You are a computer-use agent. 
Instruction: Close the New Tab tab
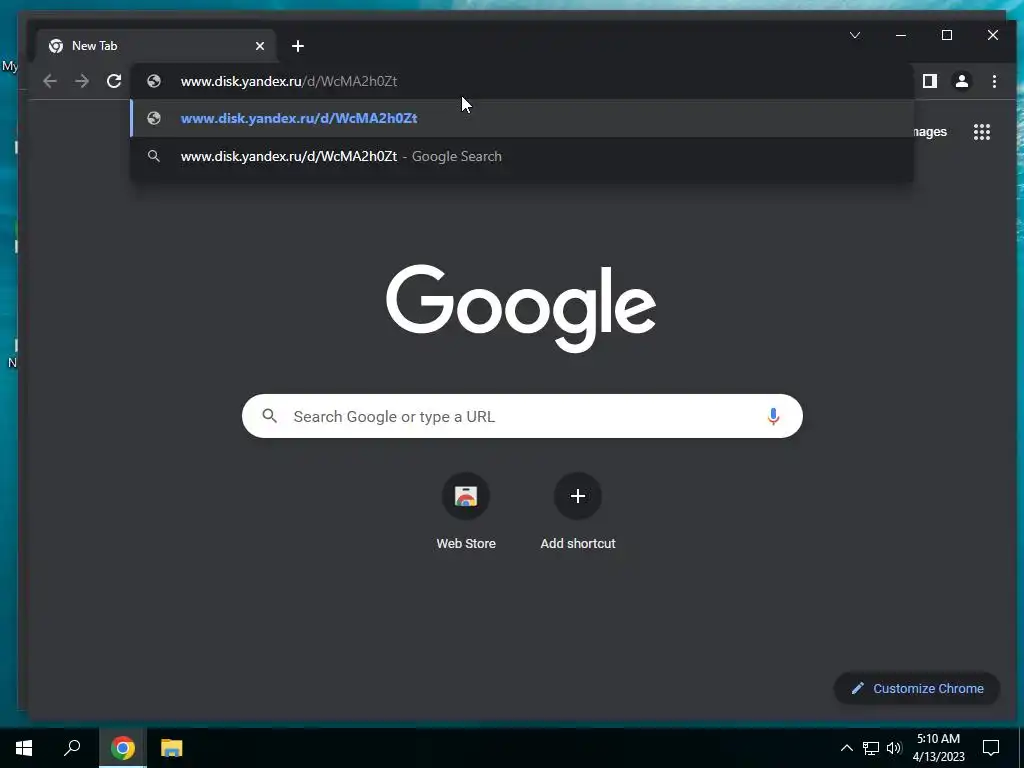(260, 46)
